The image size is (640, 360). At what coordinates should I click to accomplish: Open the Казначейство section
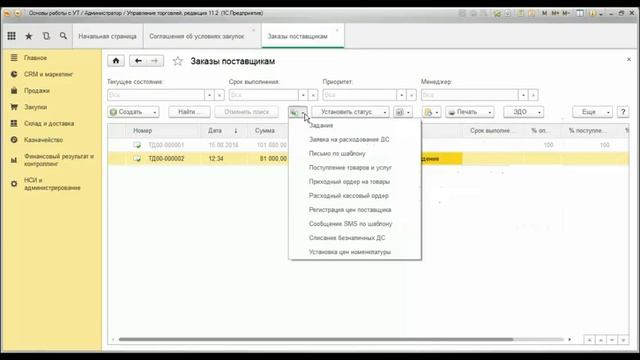pyautogui.click(x=43, y=140)
